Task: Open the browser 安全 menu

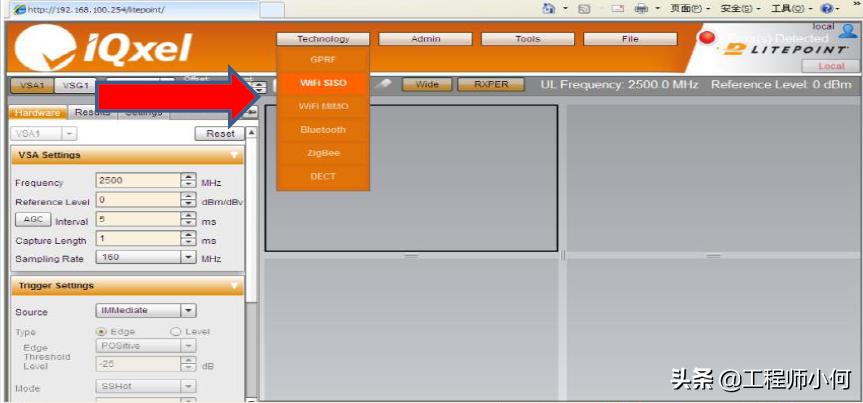Action: click(x=740, y=9)
